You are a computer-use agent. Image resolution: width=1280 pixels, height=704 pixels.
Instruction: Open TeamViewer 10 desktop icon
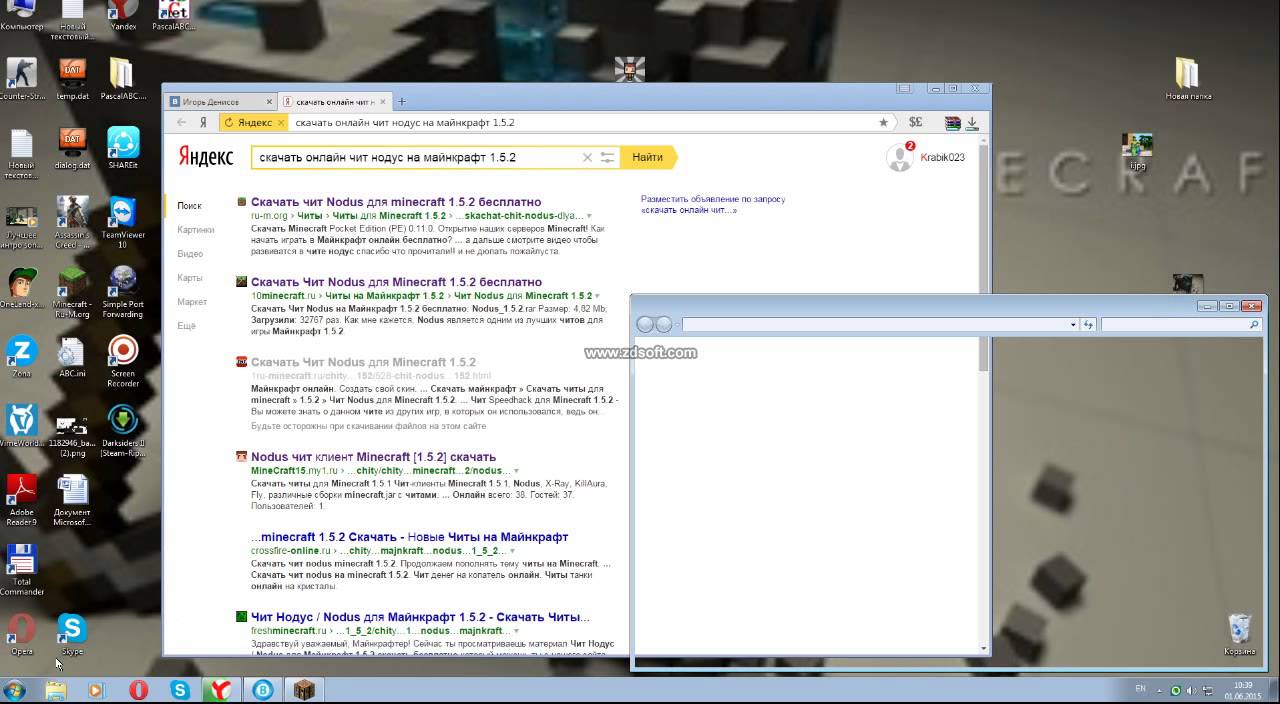tap(123, 222)
